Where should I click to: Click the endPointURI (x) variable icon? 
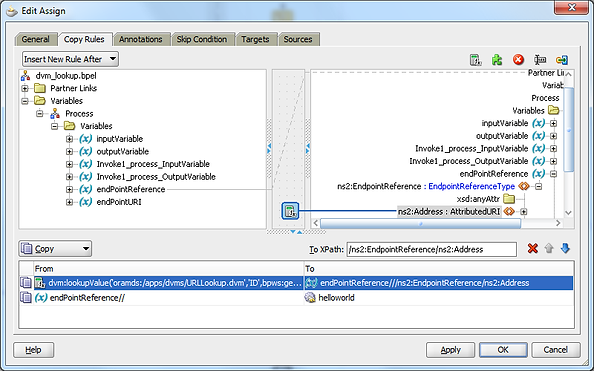pos(86,202)
